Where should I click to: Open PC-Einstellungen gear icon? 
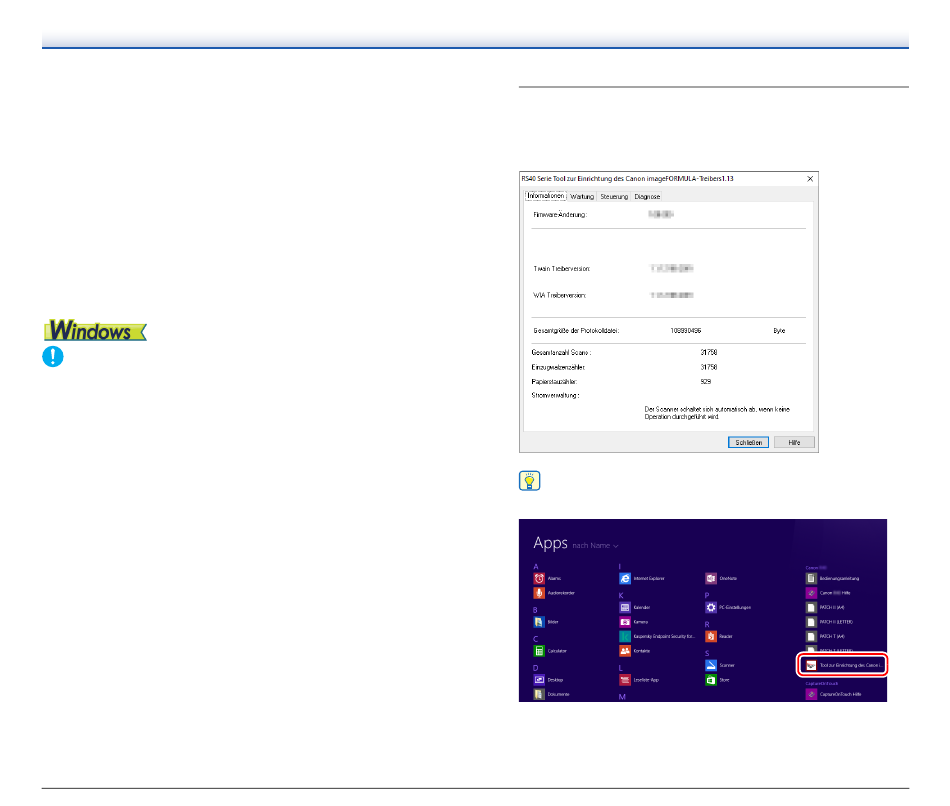coord(711,607)
